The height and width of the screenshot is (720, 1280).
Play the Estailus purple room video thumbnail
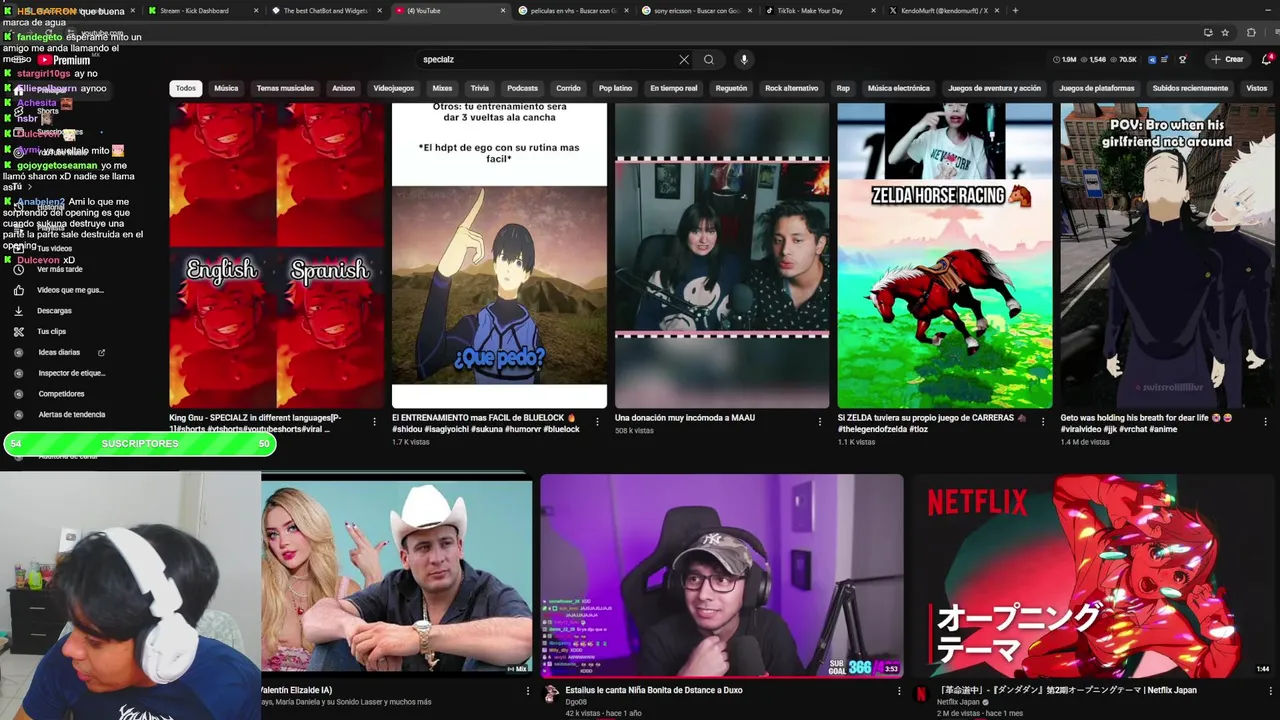(722, 576)
